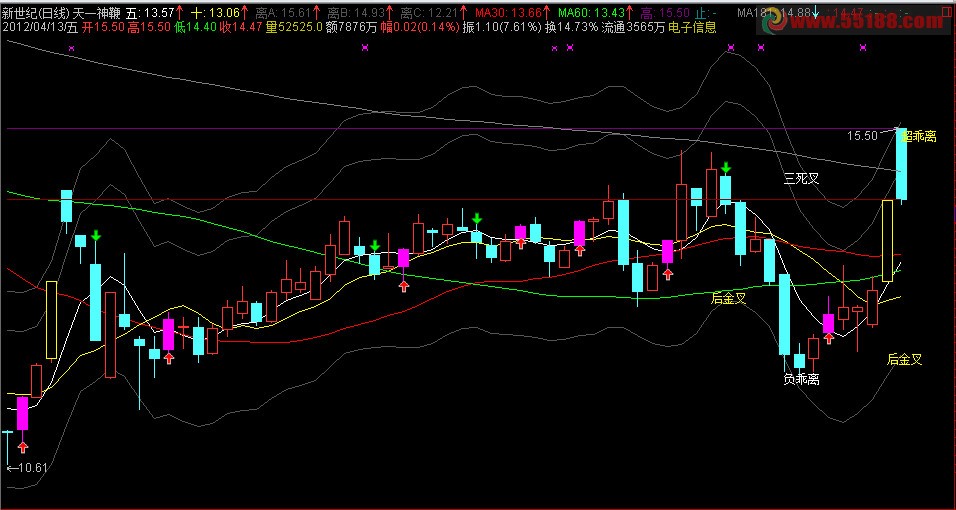This screenshot has width=956, height=510.
Task: Click the green down arrow left of 三死叉
Action: [x=726, y=168]
